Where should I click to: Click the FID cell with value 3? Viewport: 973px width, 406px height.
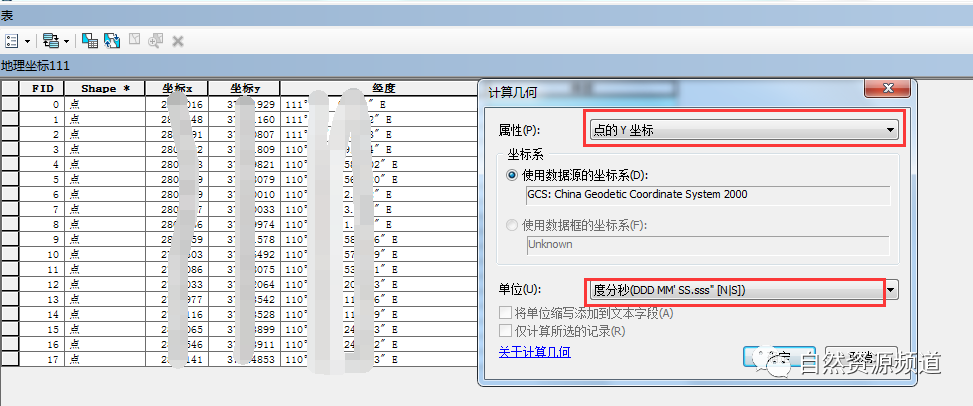[42, 150]
